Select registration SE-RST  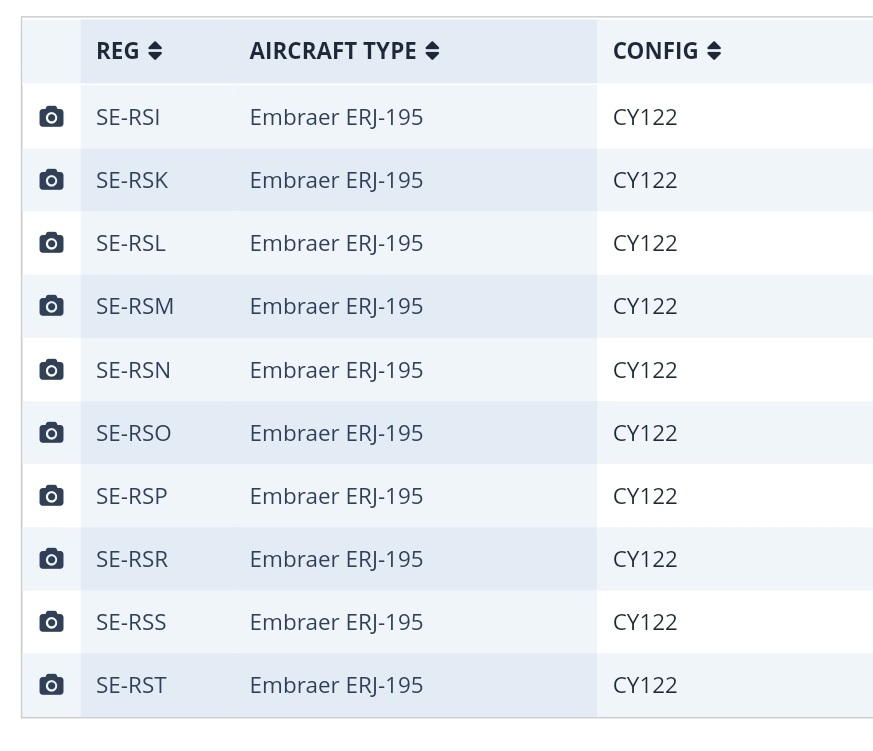pos(131,685)
